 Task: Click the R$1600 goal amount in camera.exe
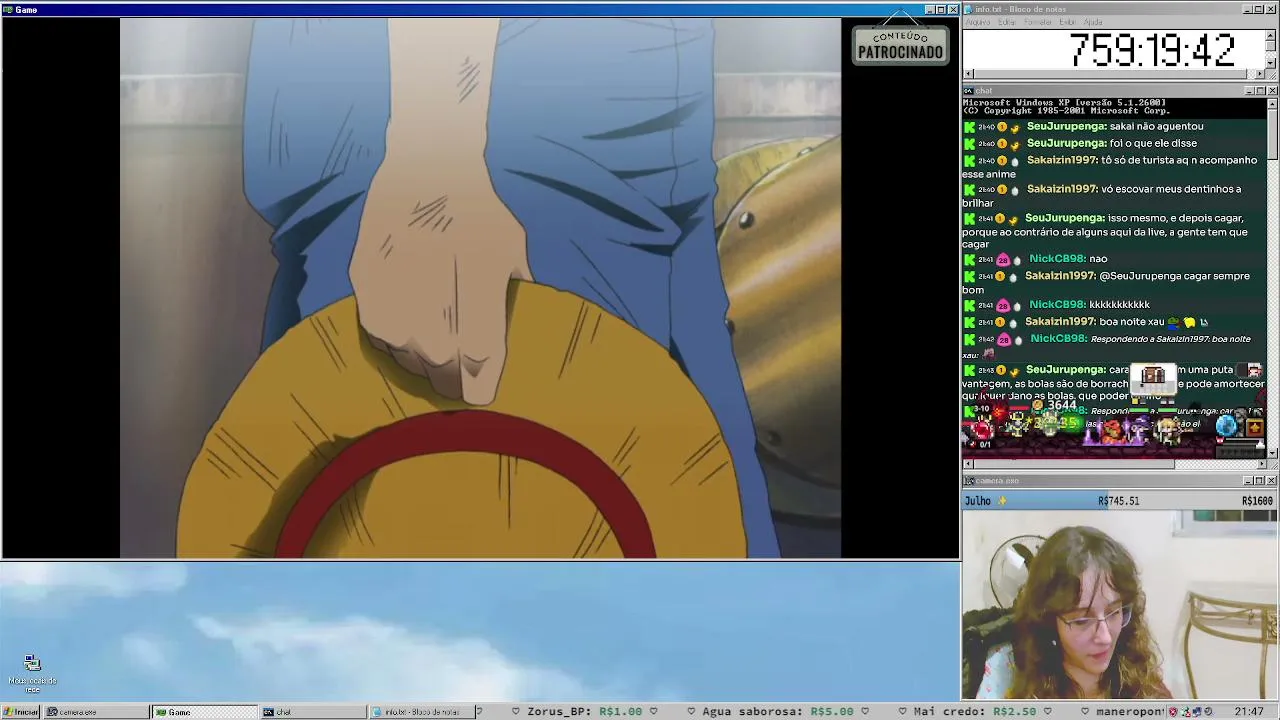[1257, 501]
